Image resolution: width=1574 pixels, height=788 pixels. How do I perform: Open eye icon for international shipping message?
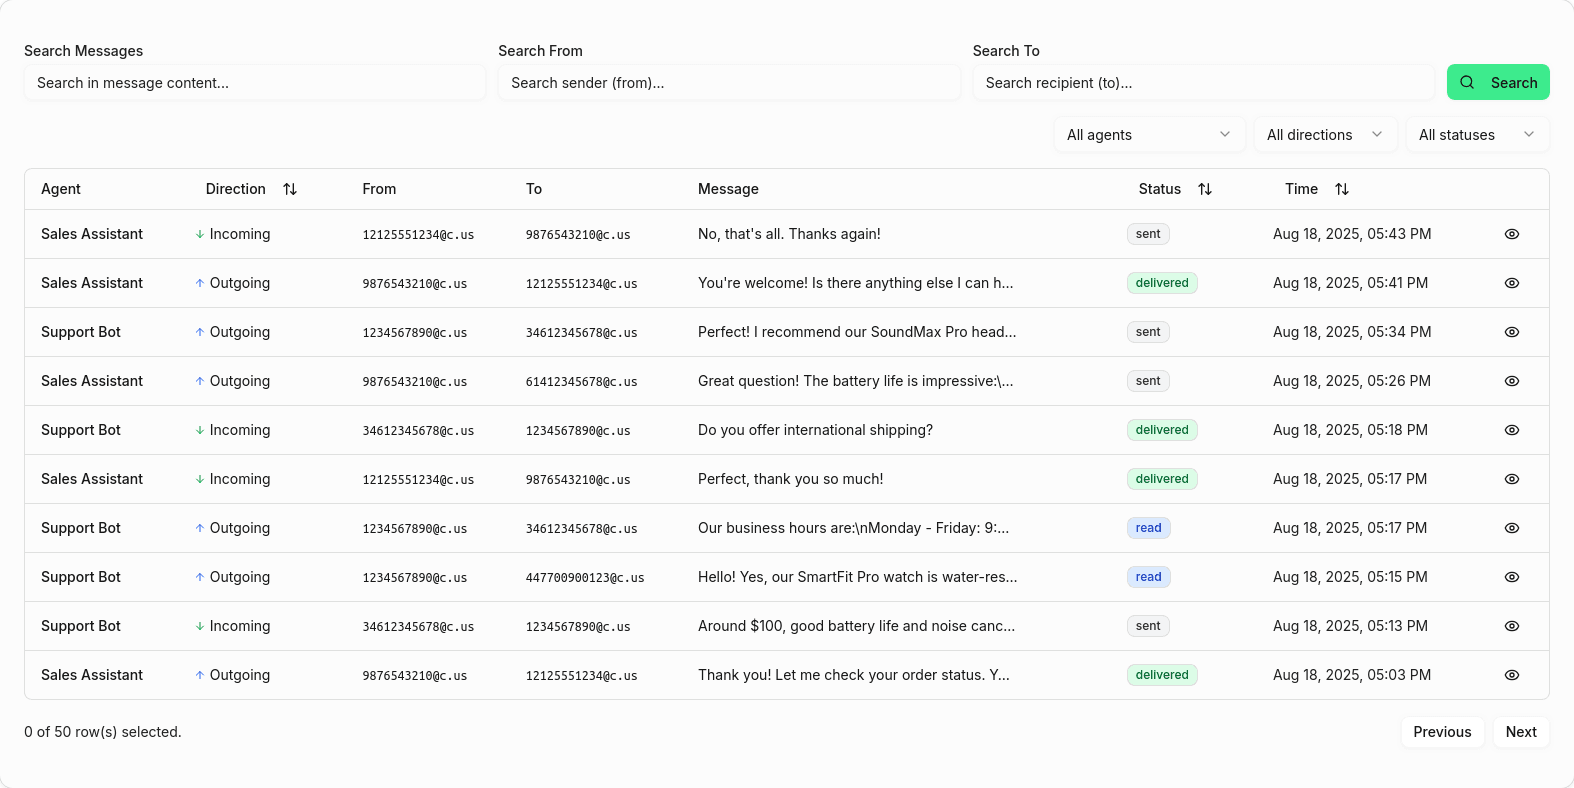(1511, 430)
